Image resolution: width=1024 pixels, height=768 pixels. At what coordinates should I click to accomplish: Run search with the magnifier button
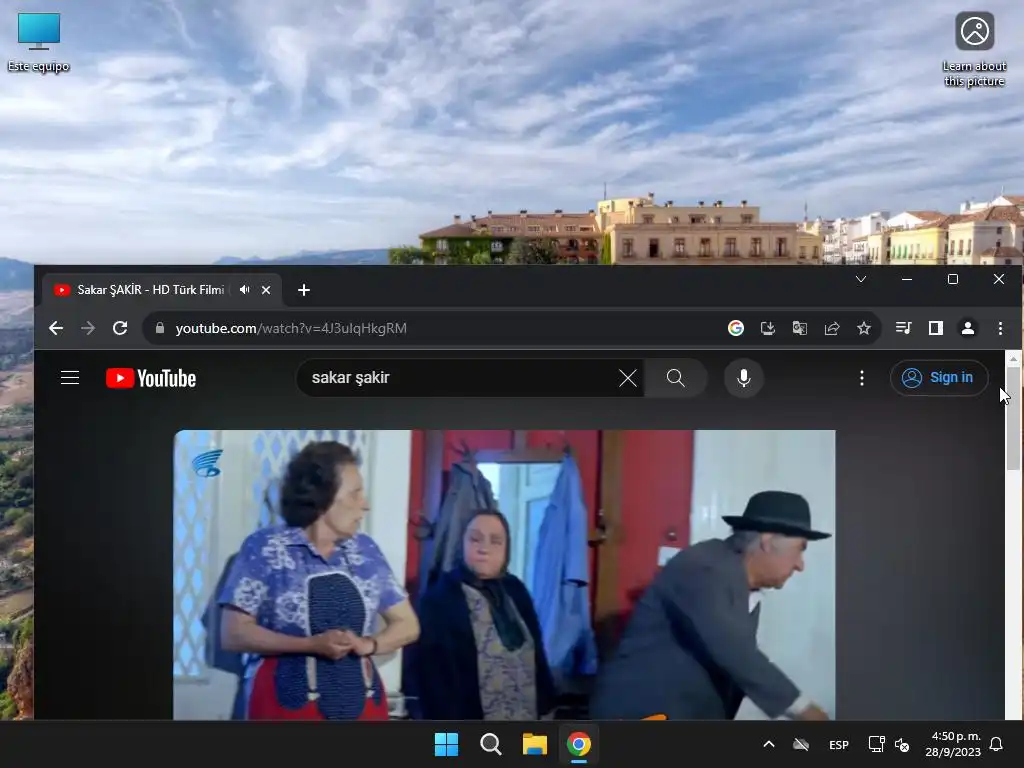675,377
